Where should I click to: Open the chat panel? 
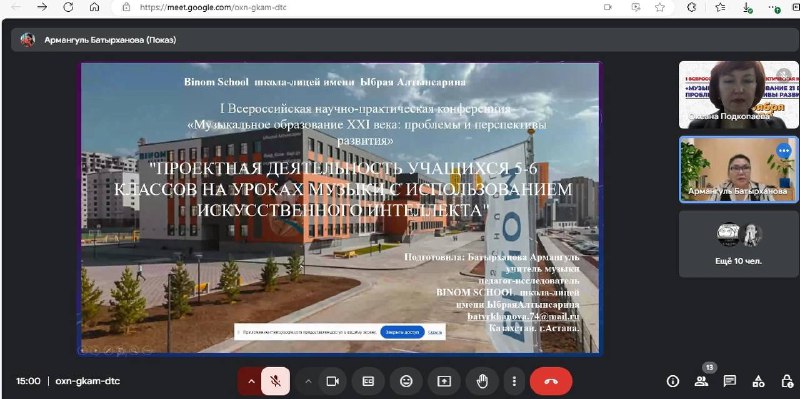point(730,381)
